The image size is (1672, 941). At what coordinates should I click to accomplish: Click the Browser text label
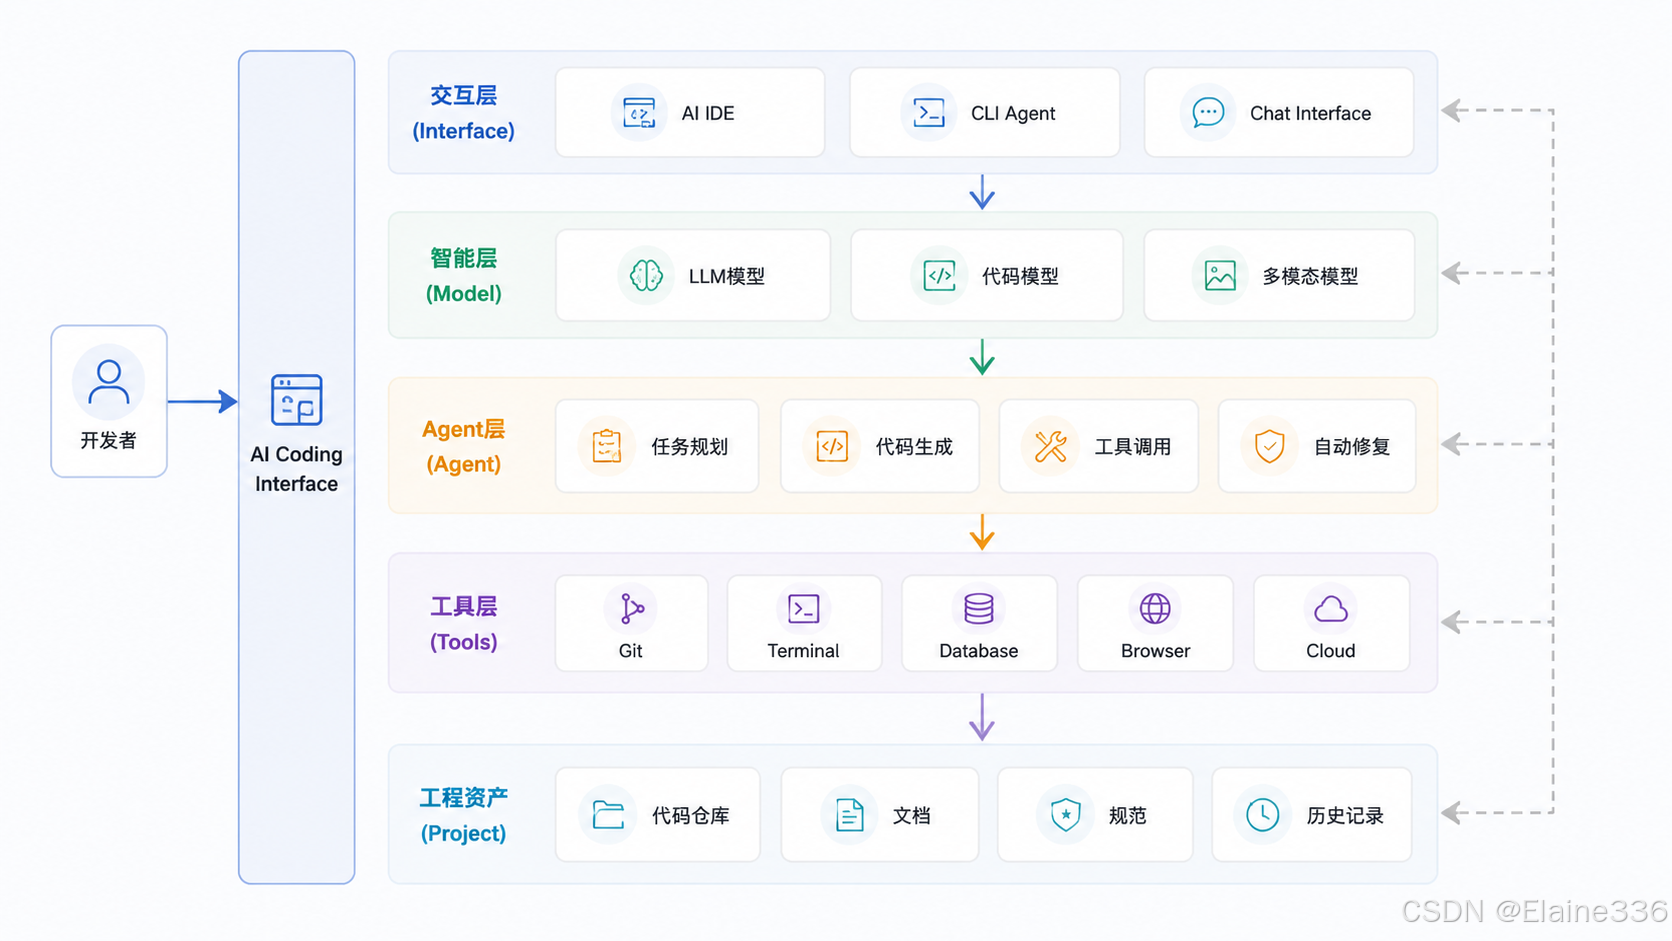(x=1156, y=651)
